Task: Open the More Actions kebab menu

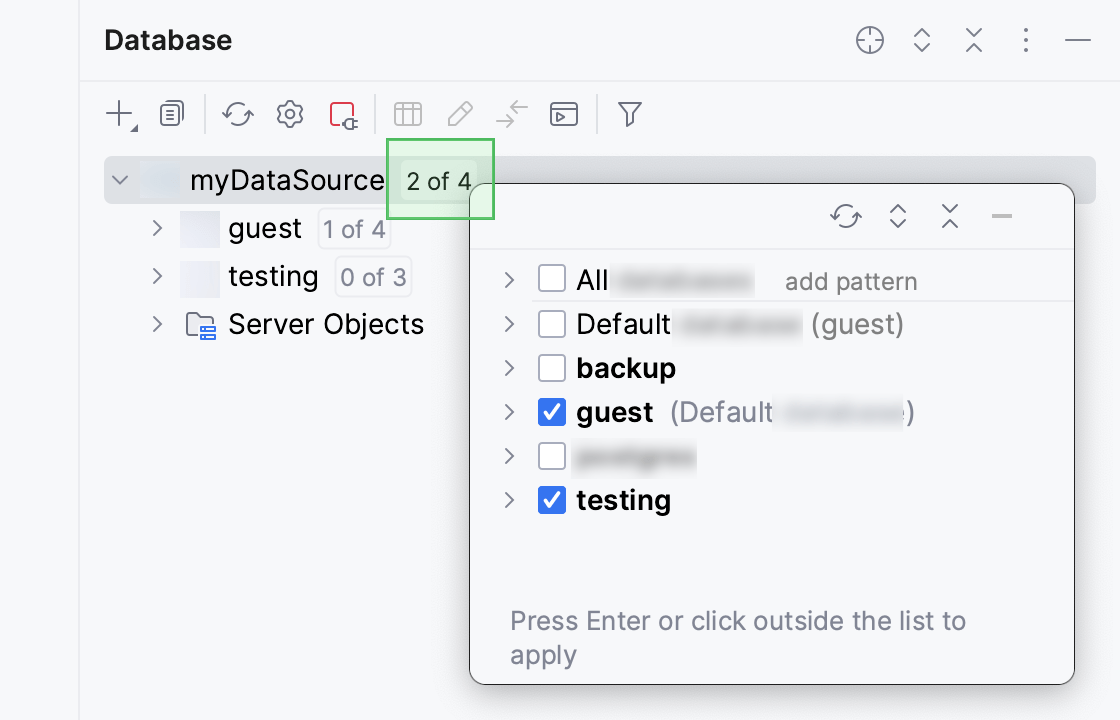Action: 1025,40
